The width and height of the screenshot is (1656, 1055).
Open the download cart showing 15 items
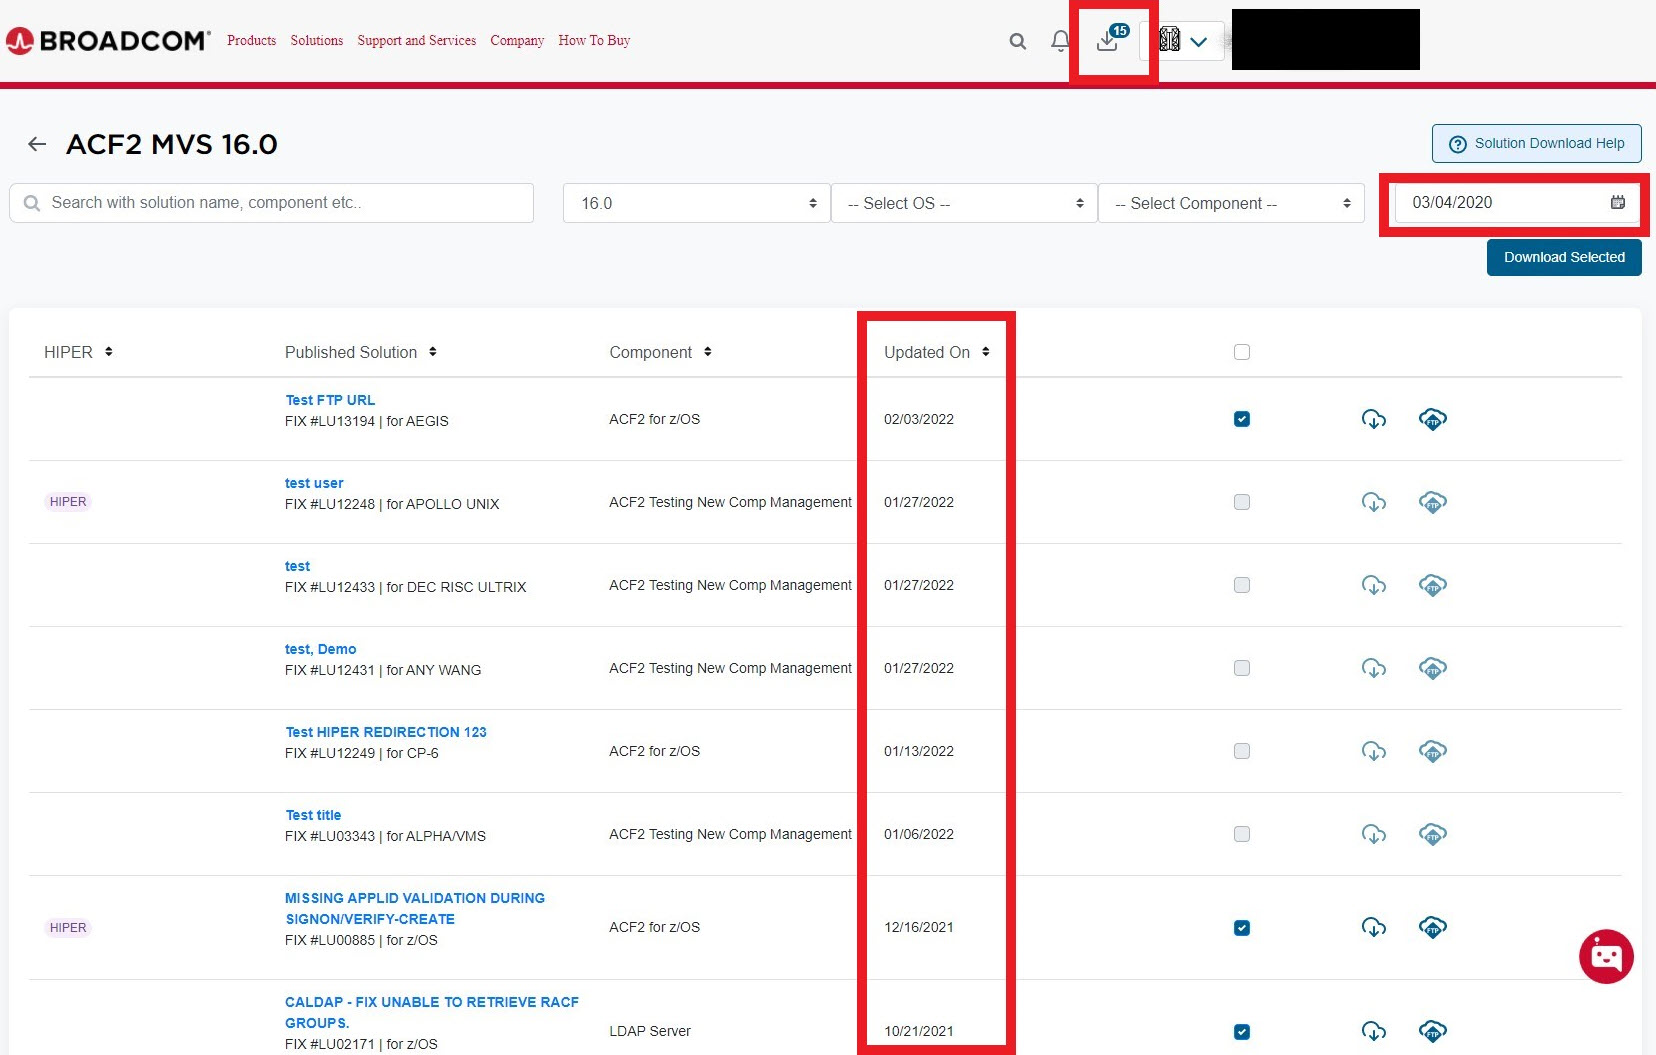point(1111,39)
